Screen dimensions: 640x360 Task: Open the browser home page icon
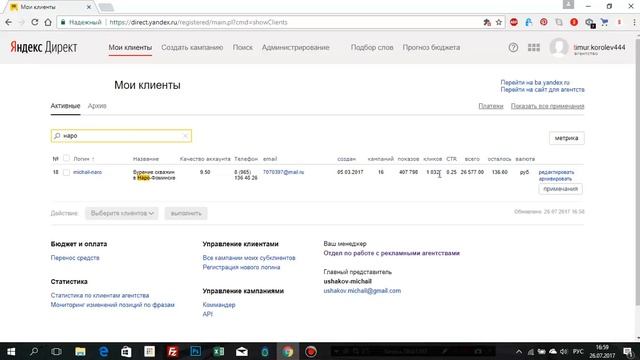[48, 22]
